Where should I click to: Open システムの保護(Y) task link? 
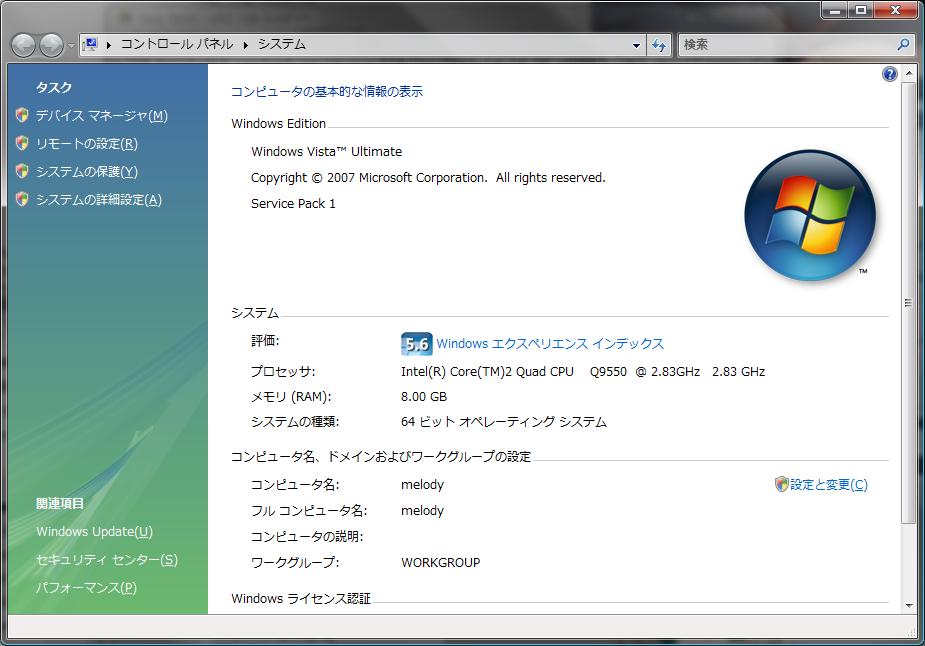[87, 172]
